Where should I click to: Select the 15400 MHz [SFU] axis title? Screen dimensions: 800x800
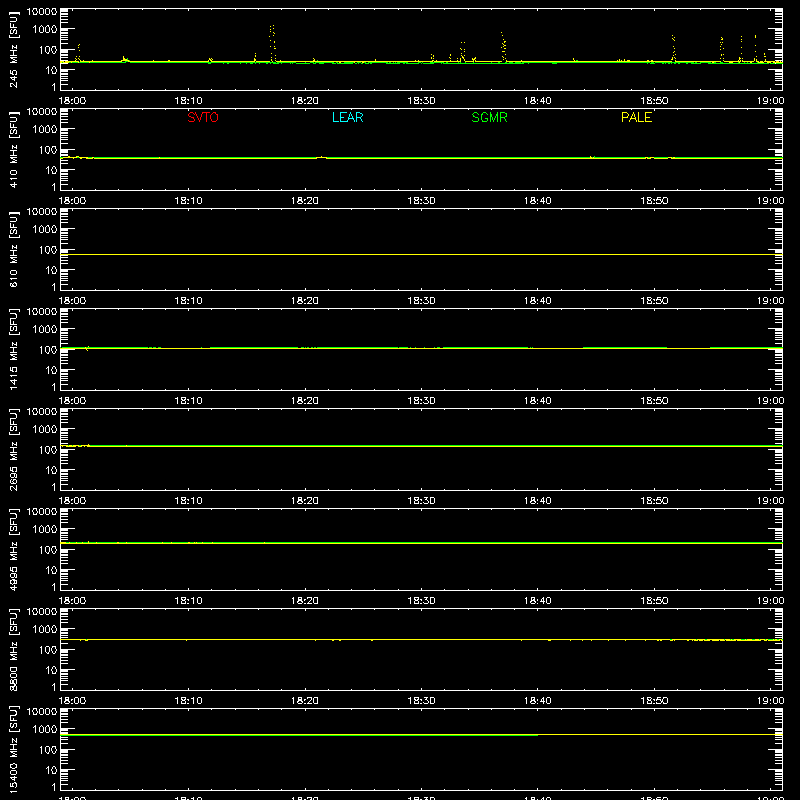tap(13, 749)
